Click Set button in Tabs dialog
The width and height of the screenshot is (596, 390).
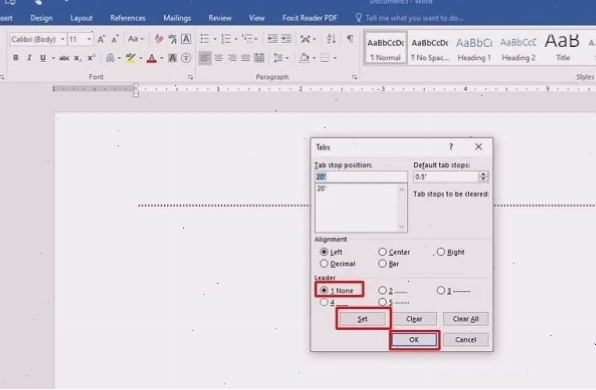click(x=363, y=319)
